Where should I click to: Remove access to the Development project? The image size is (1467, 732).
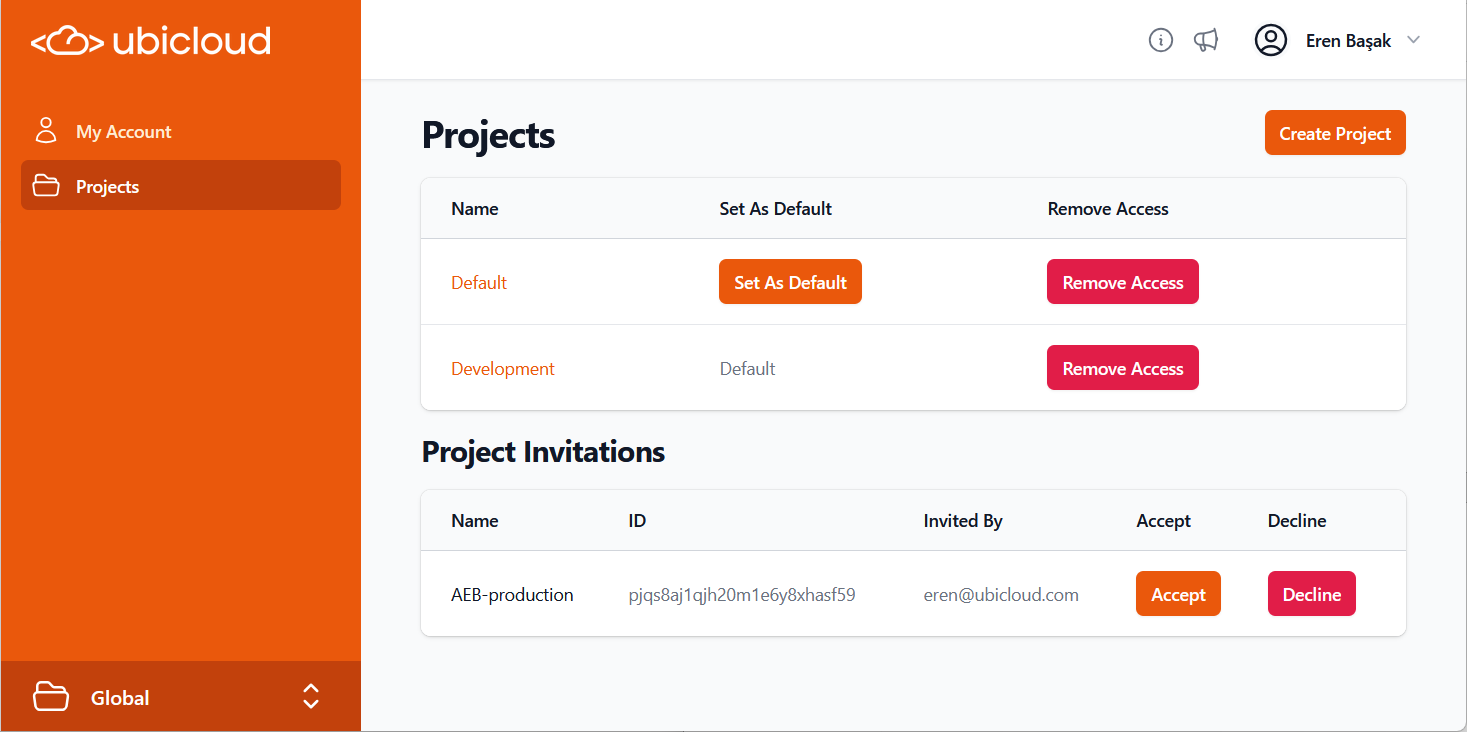click(x=1122, y=367)
